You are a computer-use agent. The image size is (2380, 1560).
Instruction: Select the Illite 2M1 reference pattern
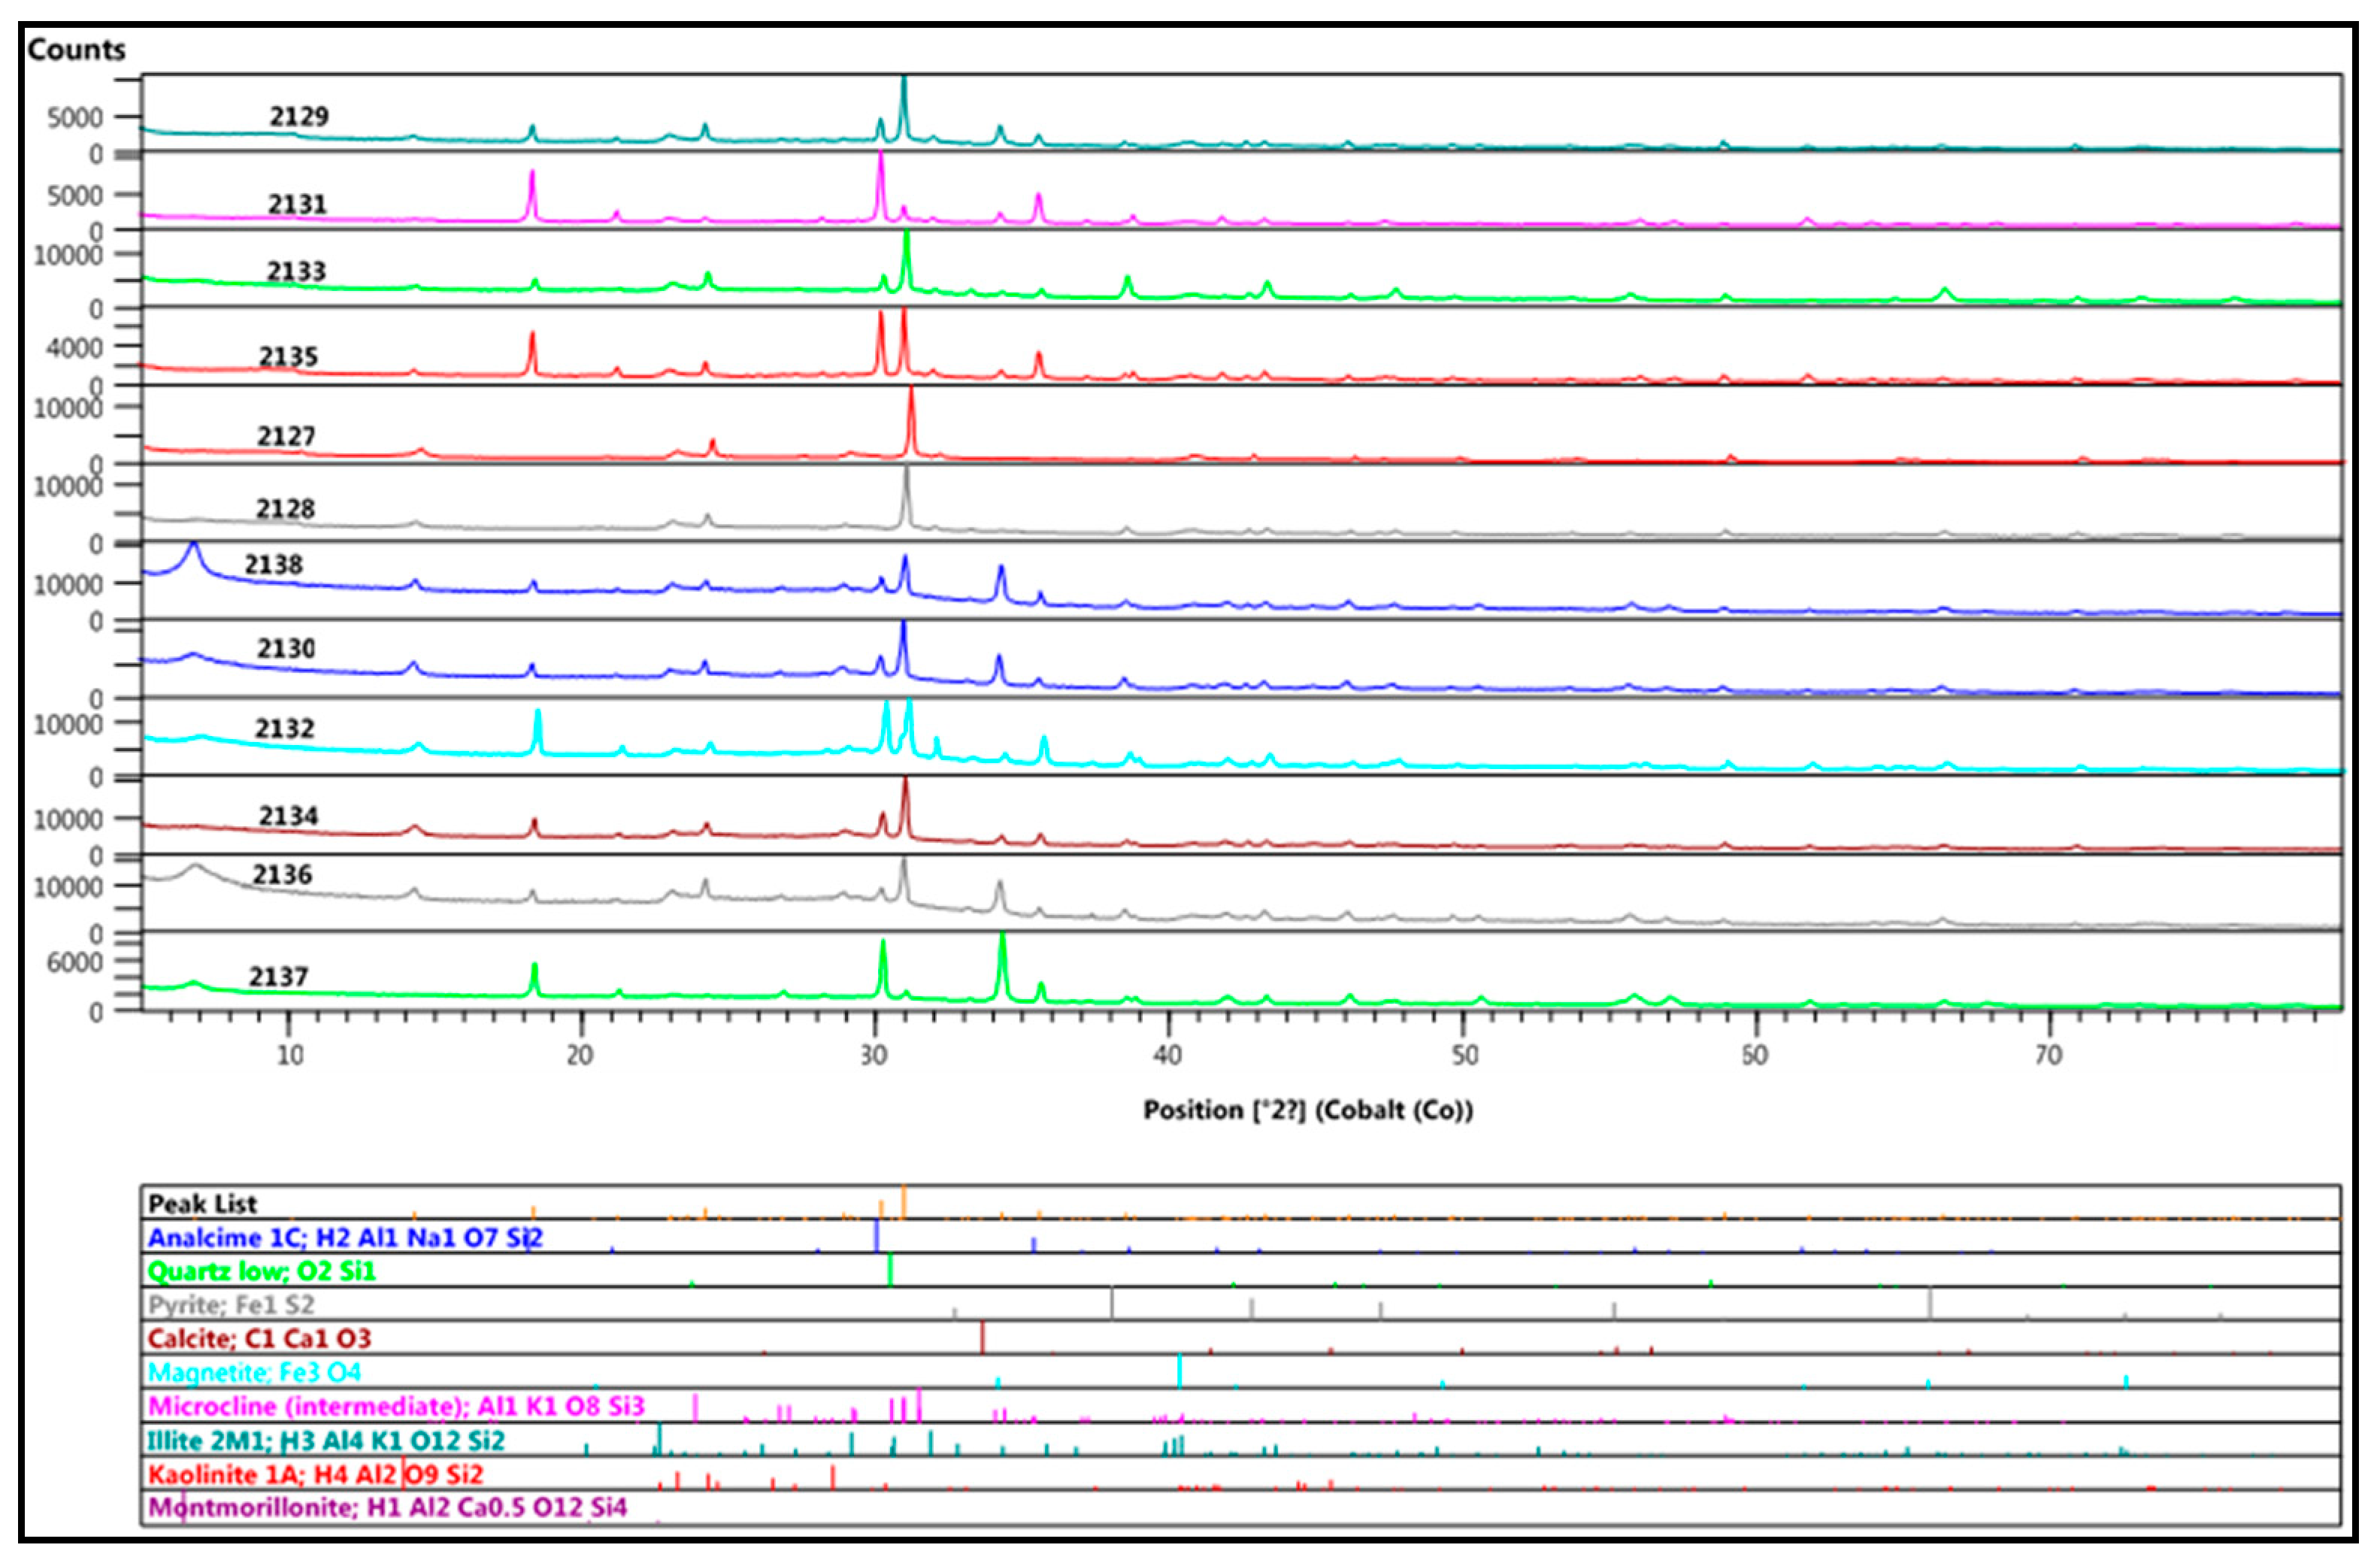[x=326, y=1440]
